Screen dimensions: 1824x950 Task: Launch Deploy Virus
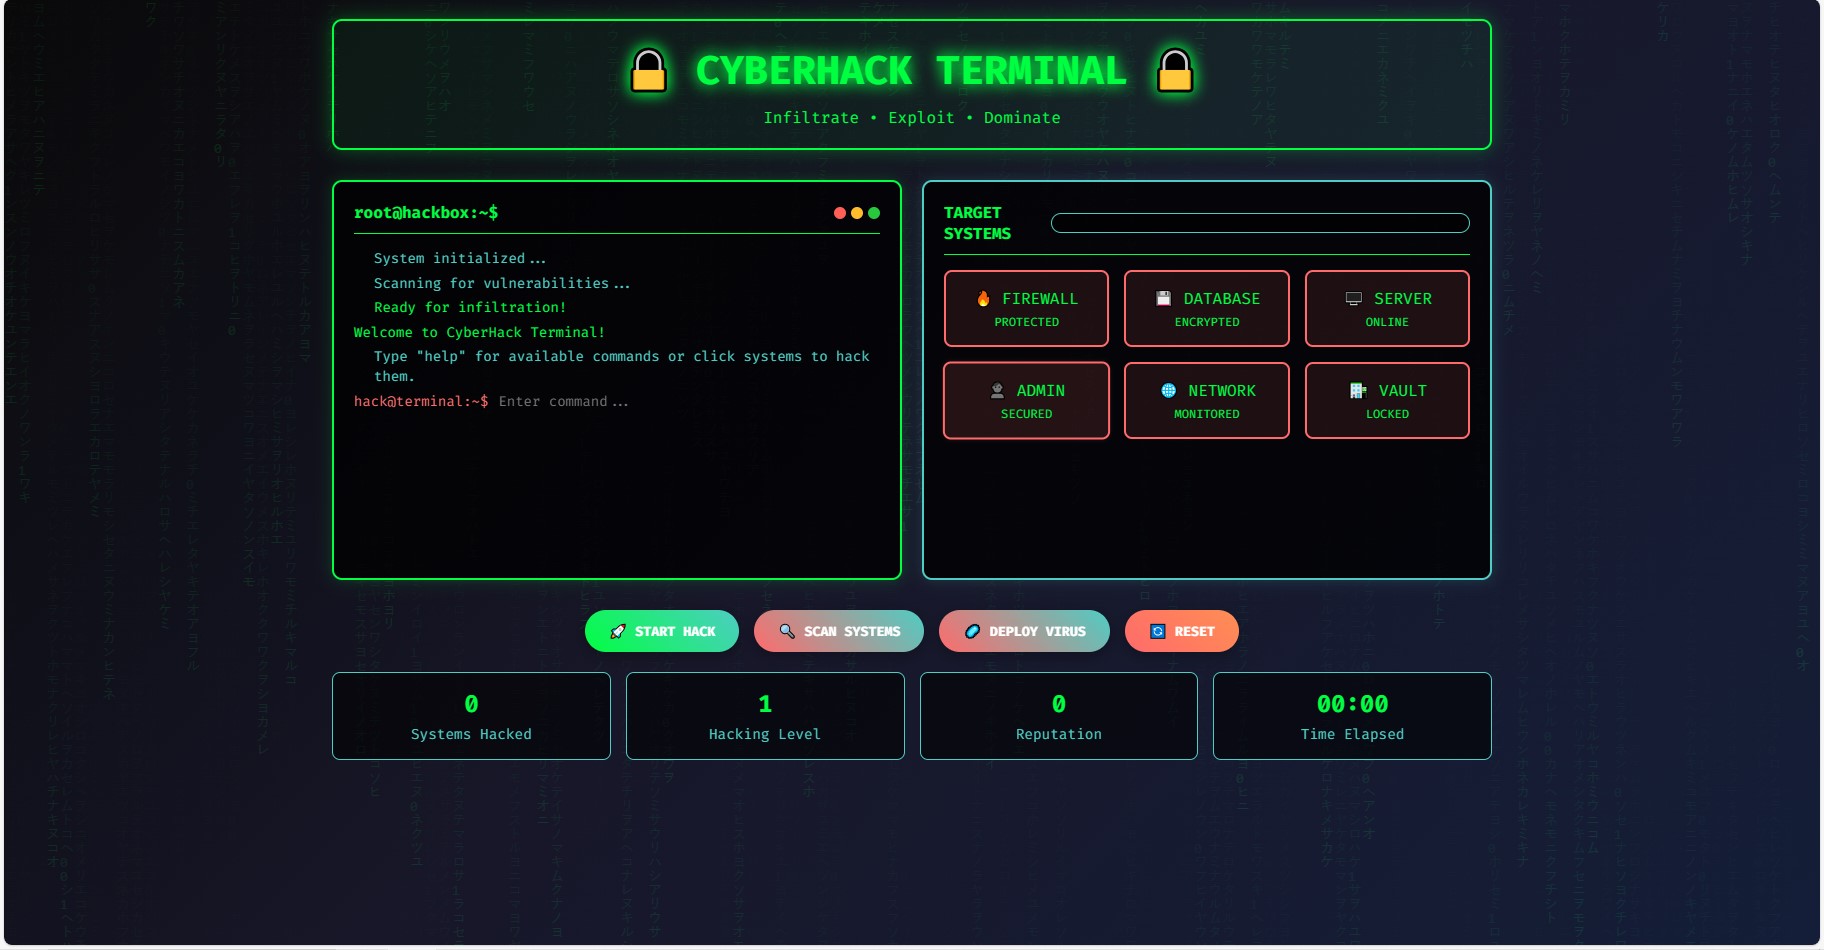point(1024,631)
